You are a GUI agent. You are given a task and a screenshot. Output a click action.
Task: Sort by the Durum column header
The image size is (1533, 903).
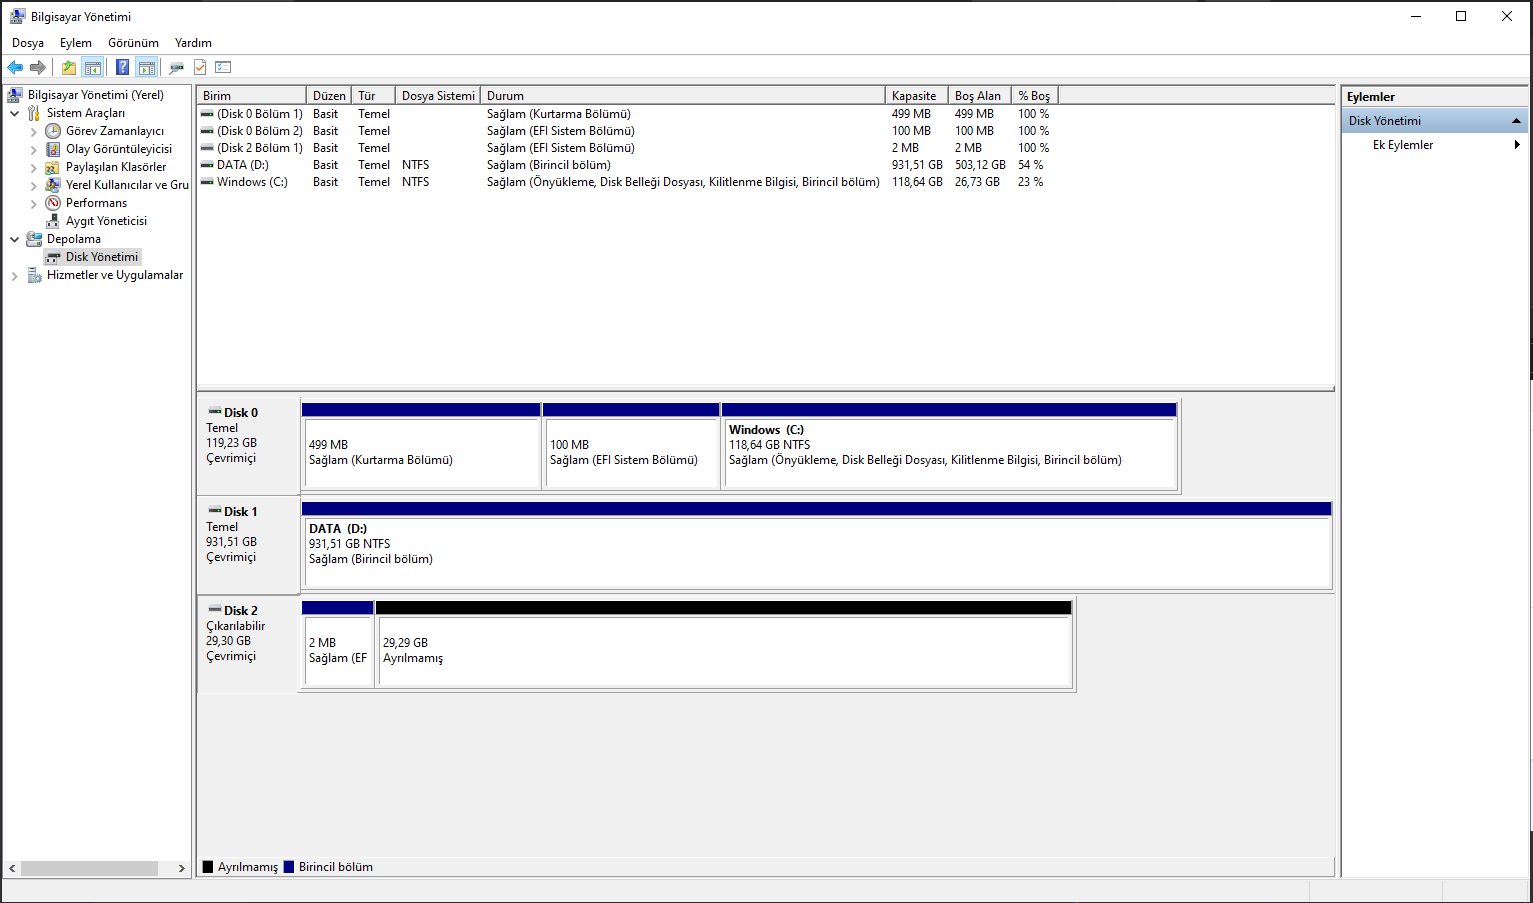683,96
